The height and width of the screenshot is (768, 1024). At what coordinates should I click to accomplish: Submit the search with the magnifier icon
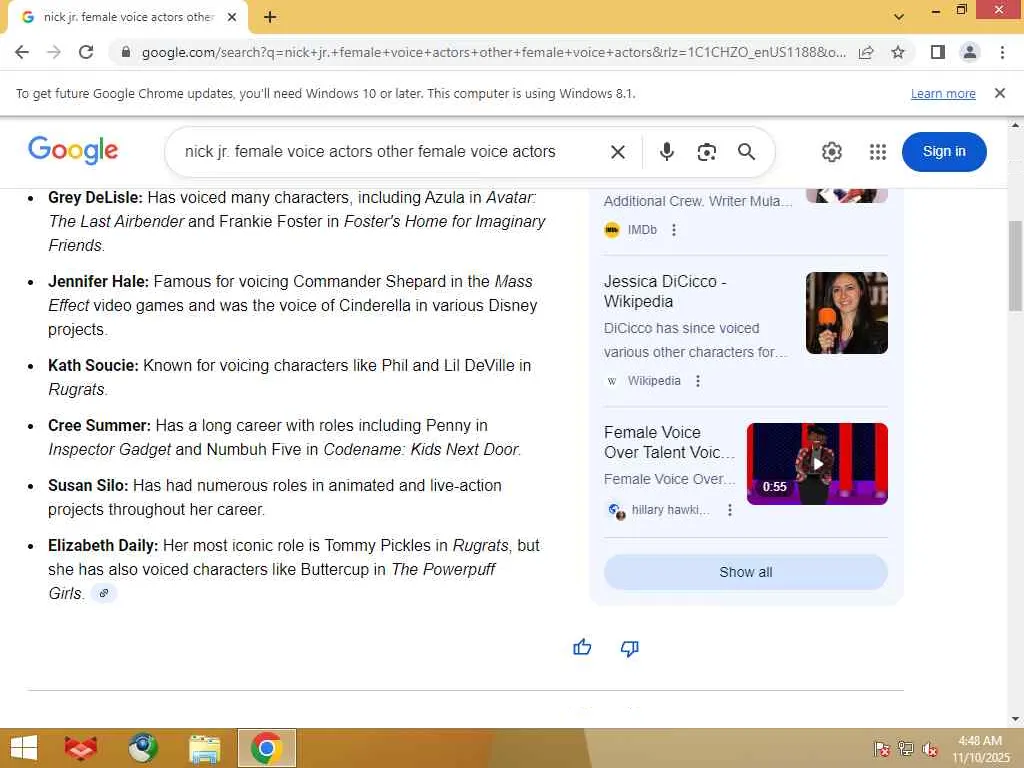(x=746, y=152)
